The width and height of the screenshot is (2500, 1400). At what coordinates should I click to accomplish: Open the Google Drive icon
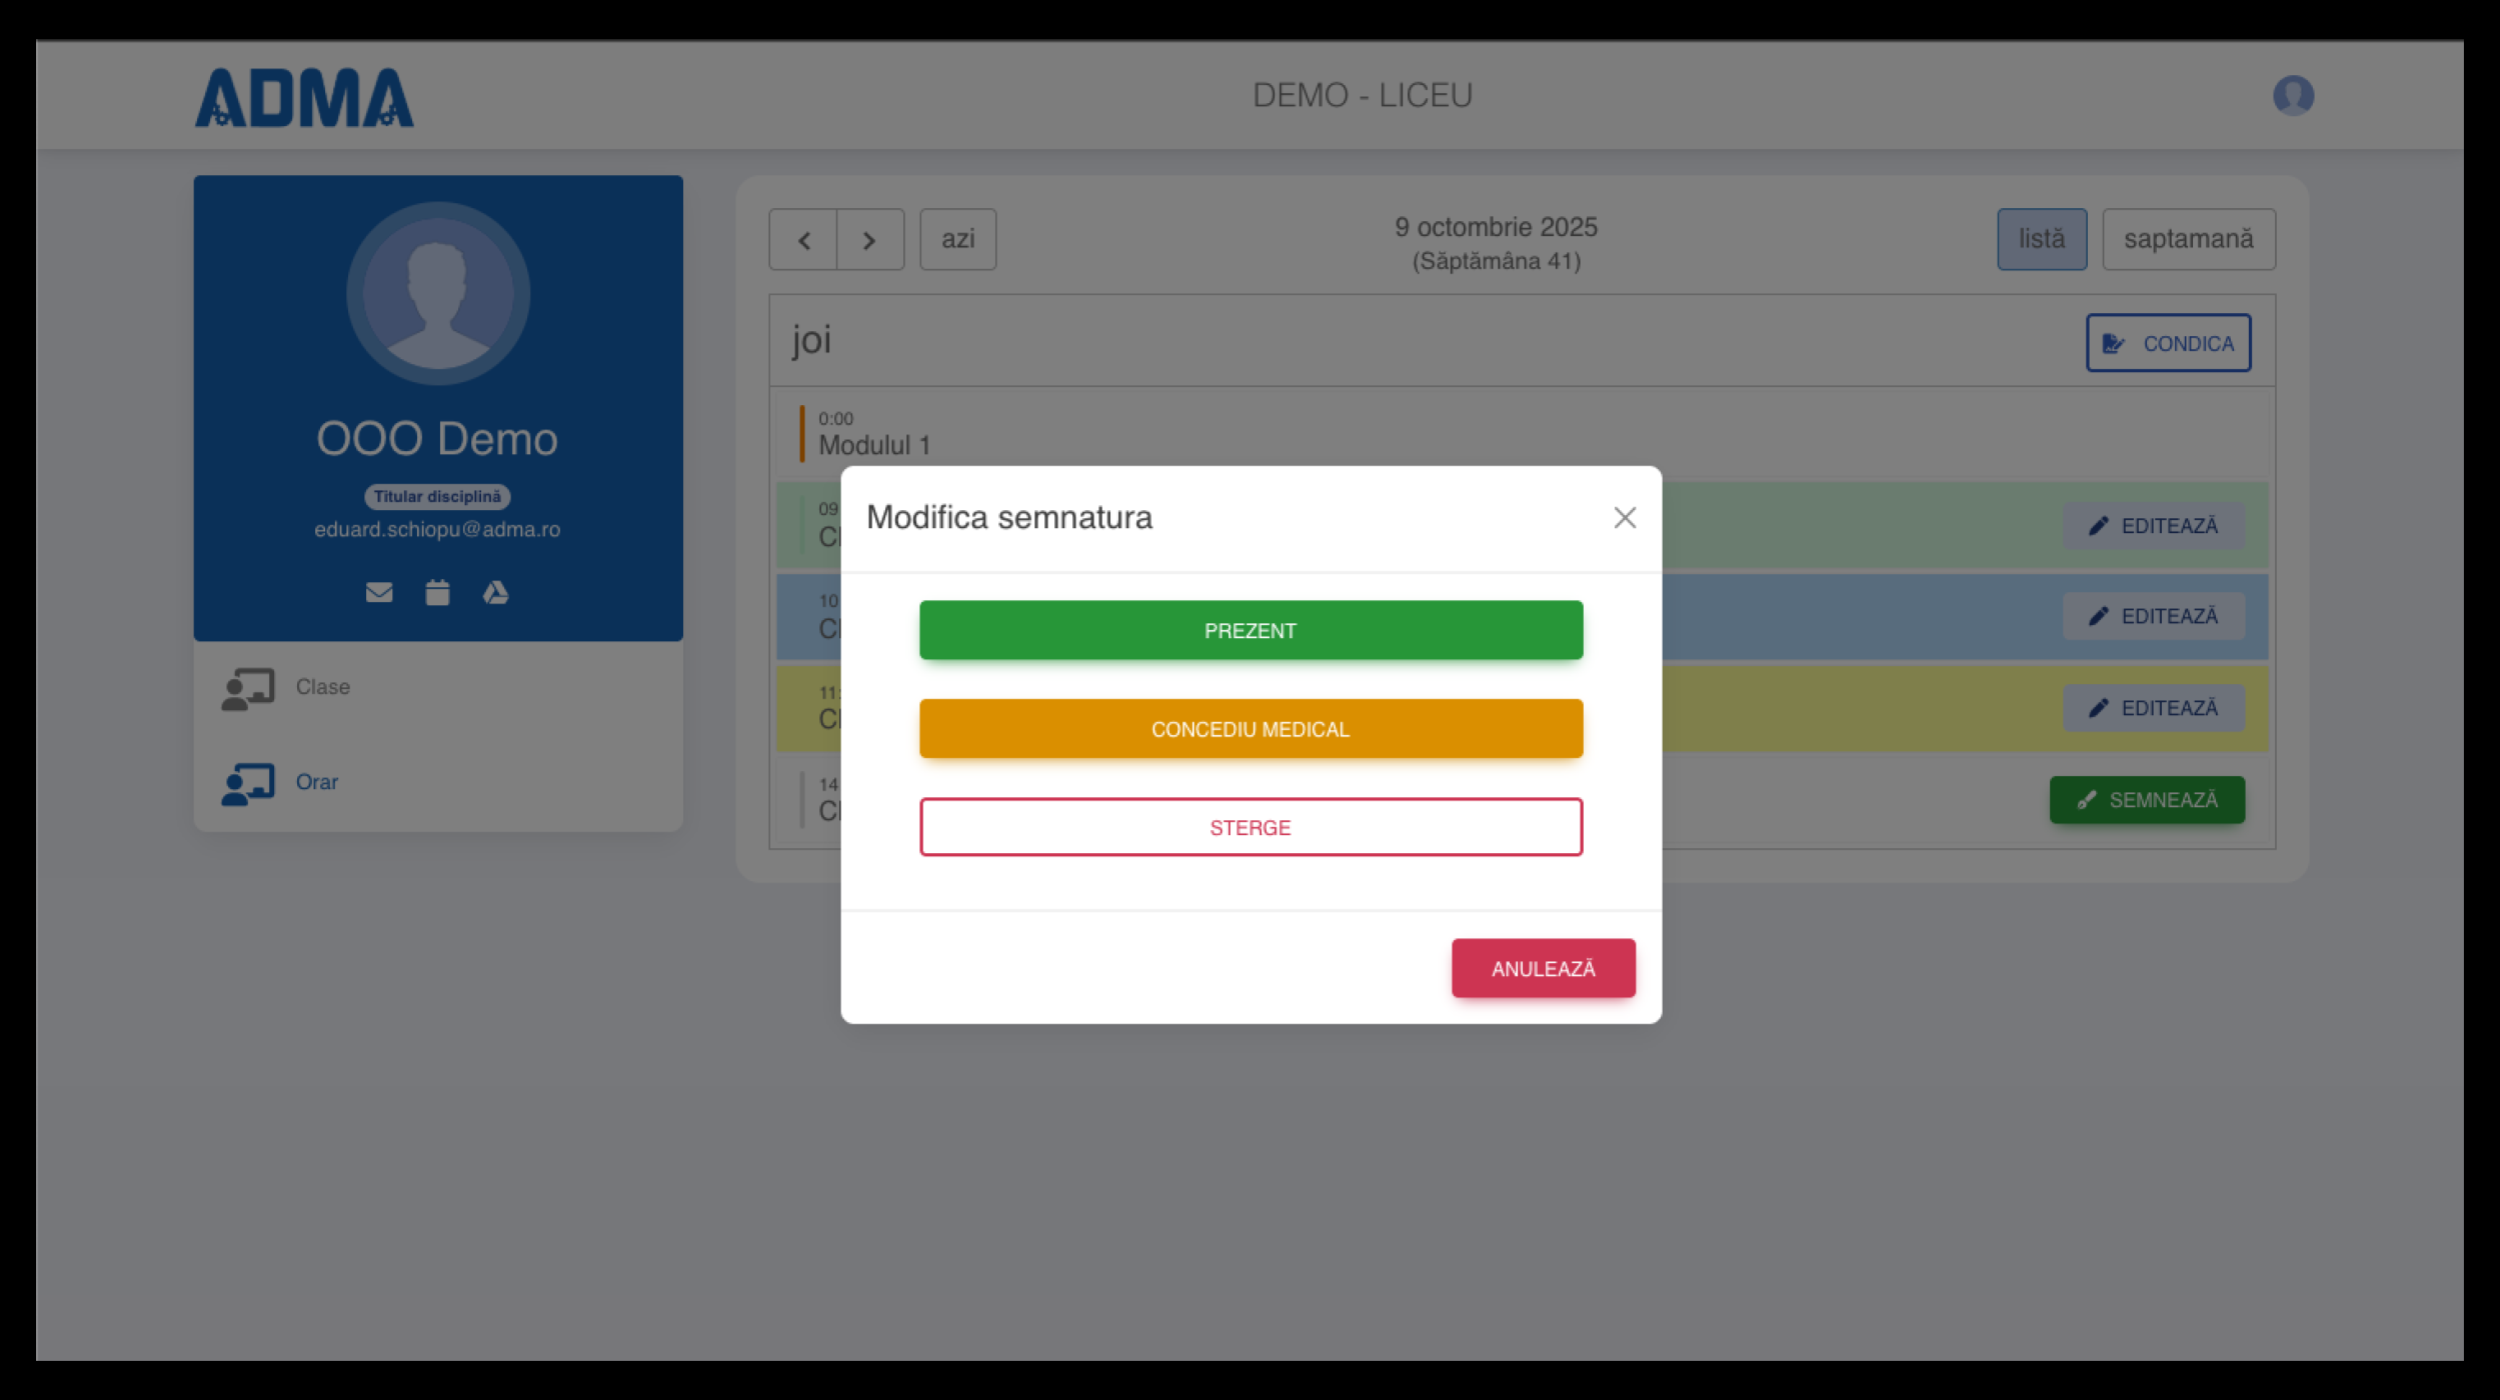click(x=495, y=593)
